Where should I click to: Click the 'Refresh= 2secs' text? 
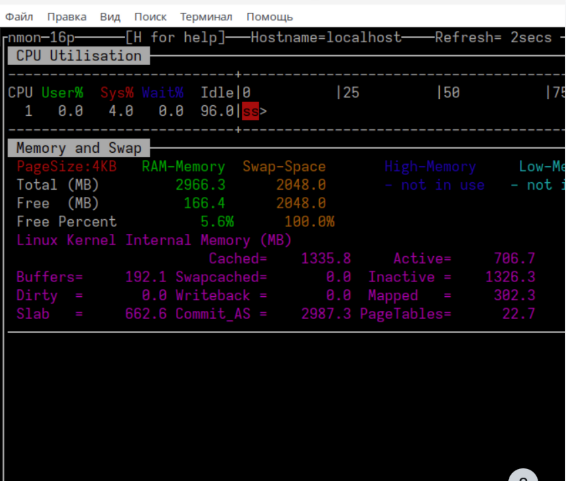[x=493, y=38]
